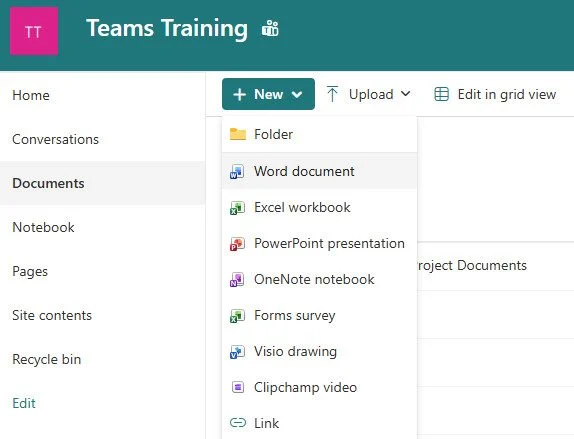Click Edit link under navigation
Screen dimensions: 574x439
(x=24, y=403)
